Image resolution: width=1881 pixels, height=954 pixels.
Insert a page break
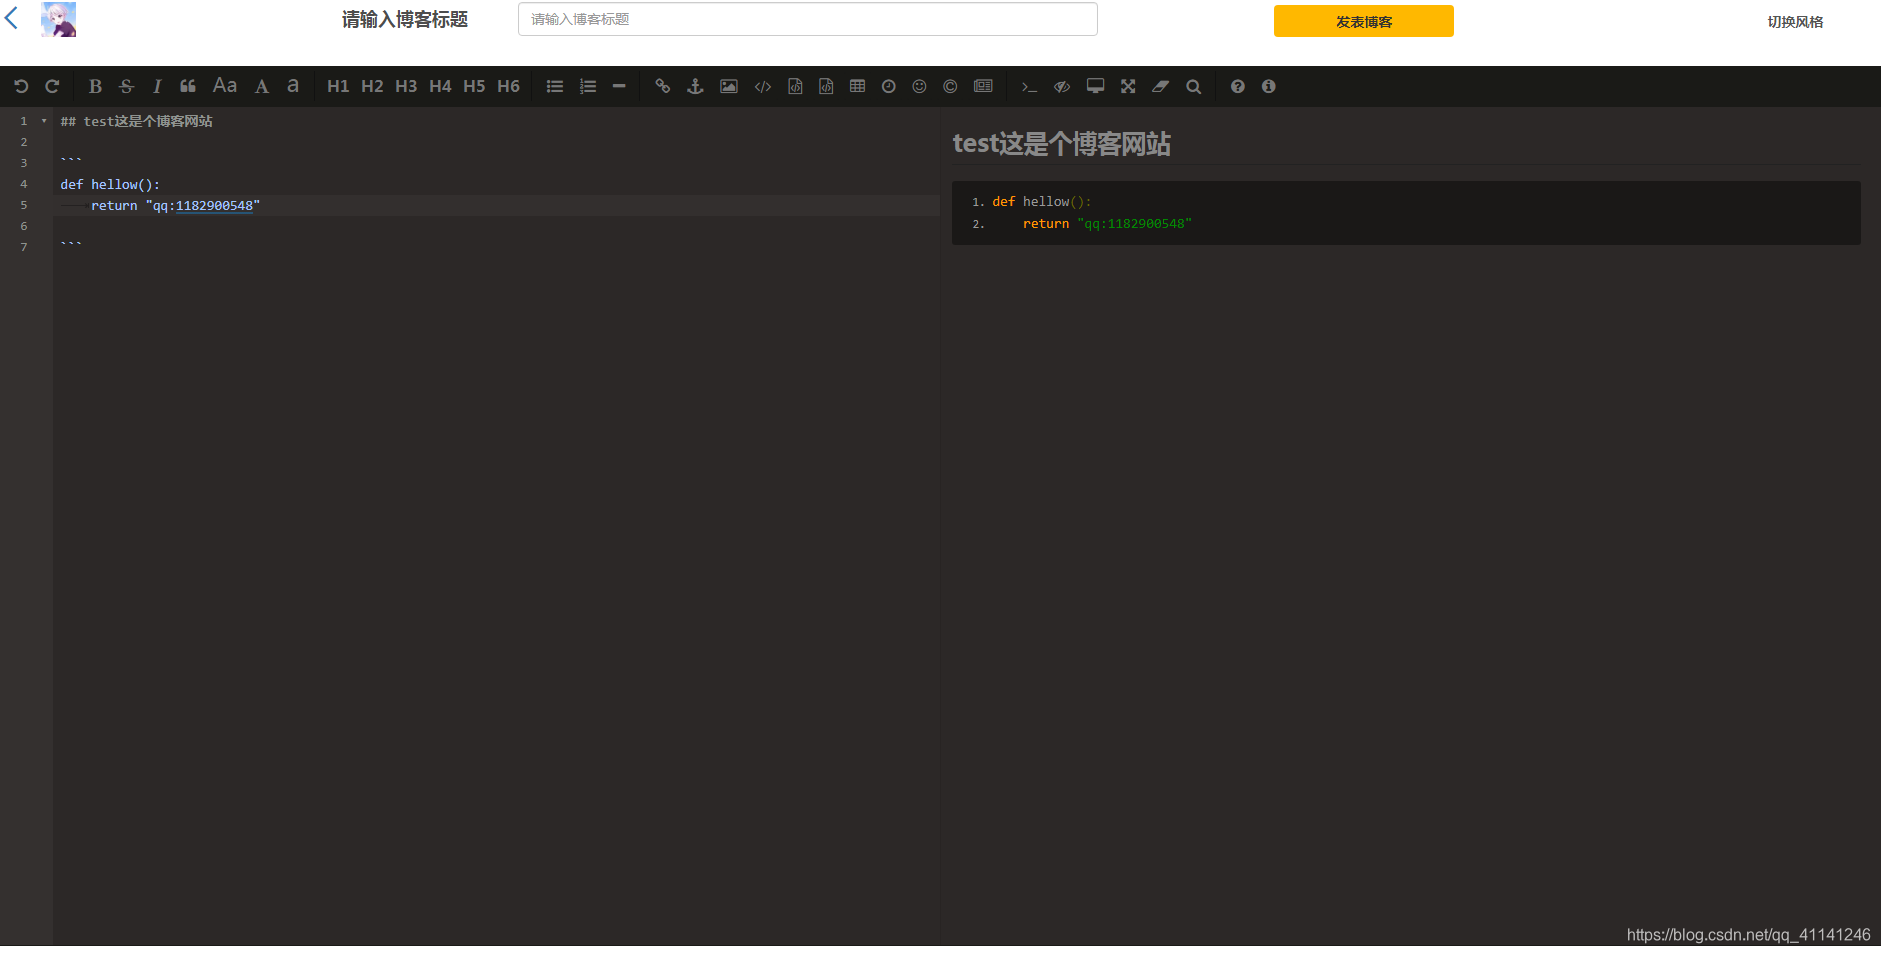(x=983, y=87)
